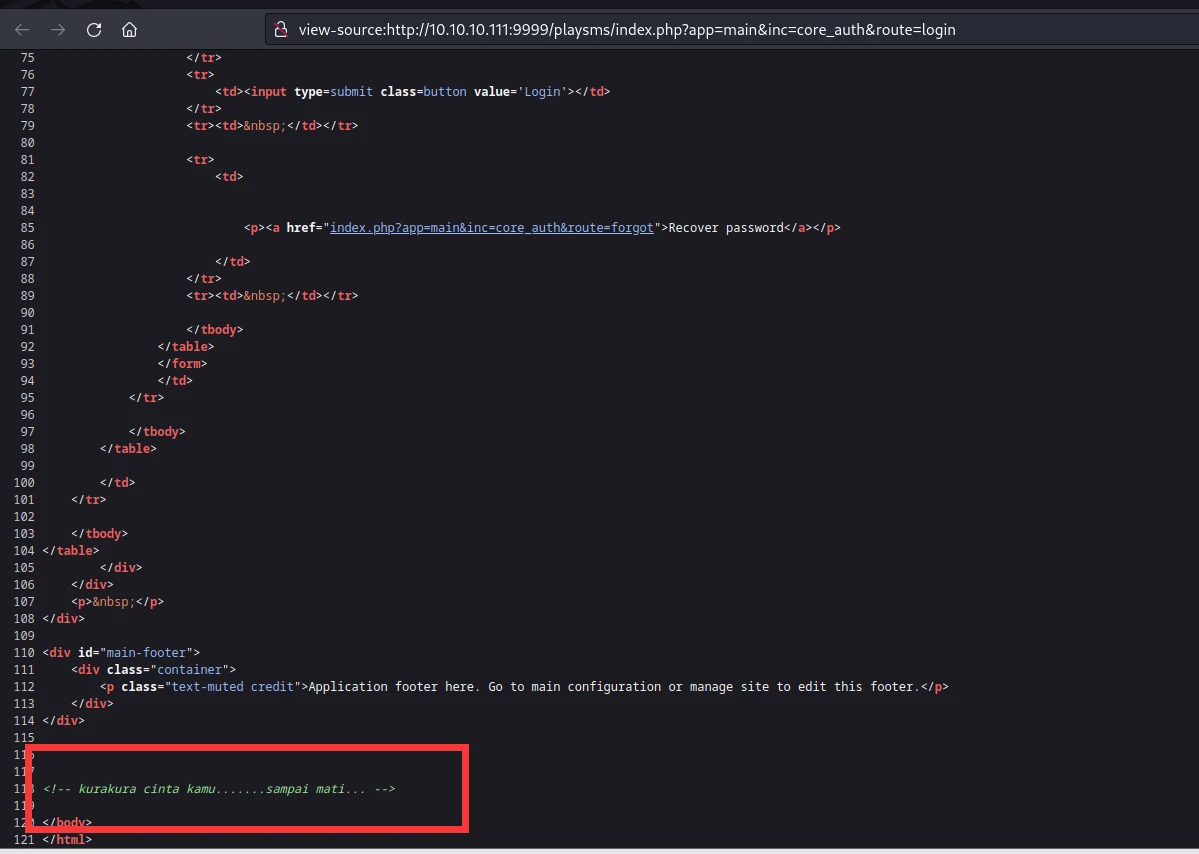Image resolution: width=1199 pixels, height=854 pixels.
Task: Select the </div> tag on line 108
Action: click(64, 619)
